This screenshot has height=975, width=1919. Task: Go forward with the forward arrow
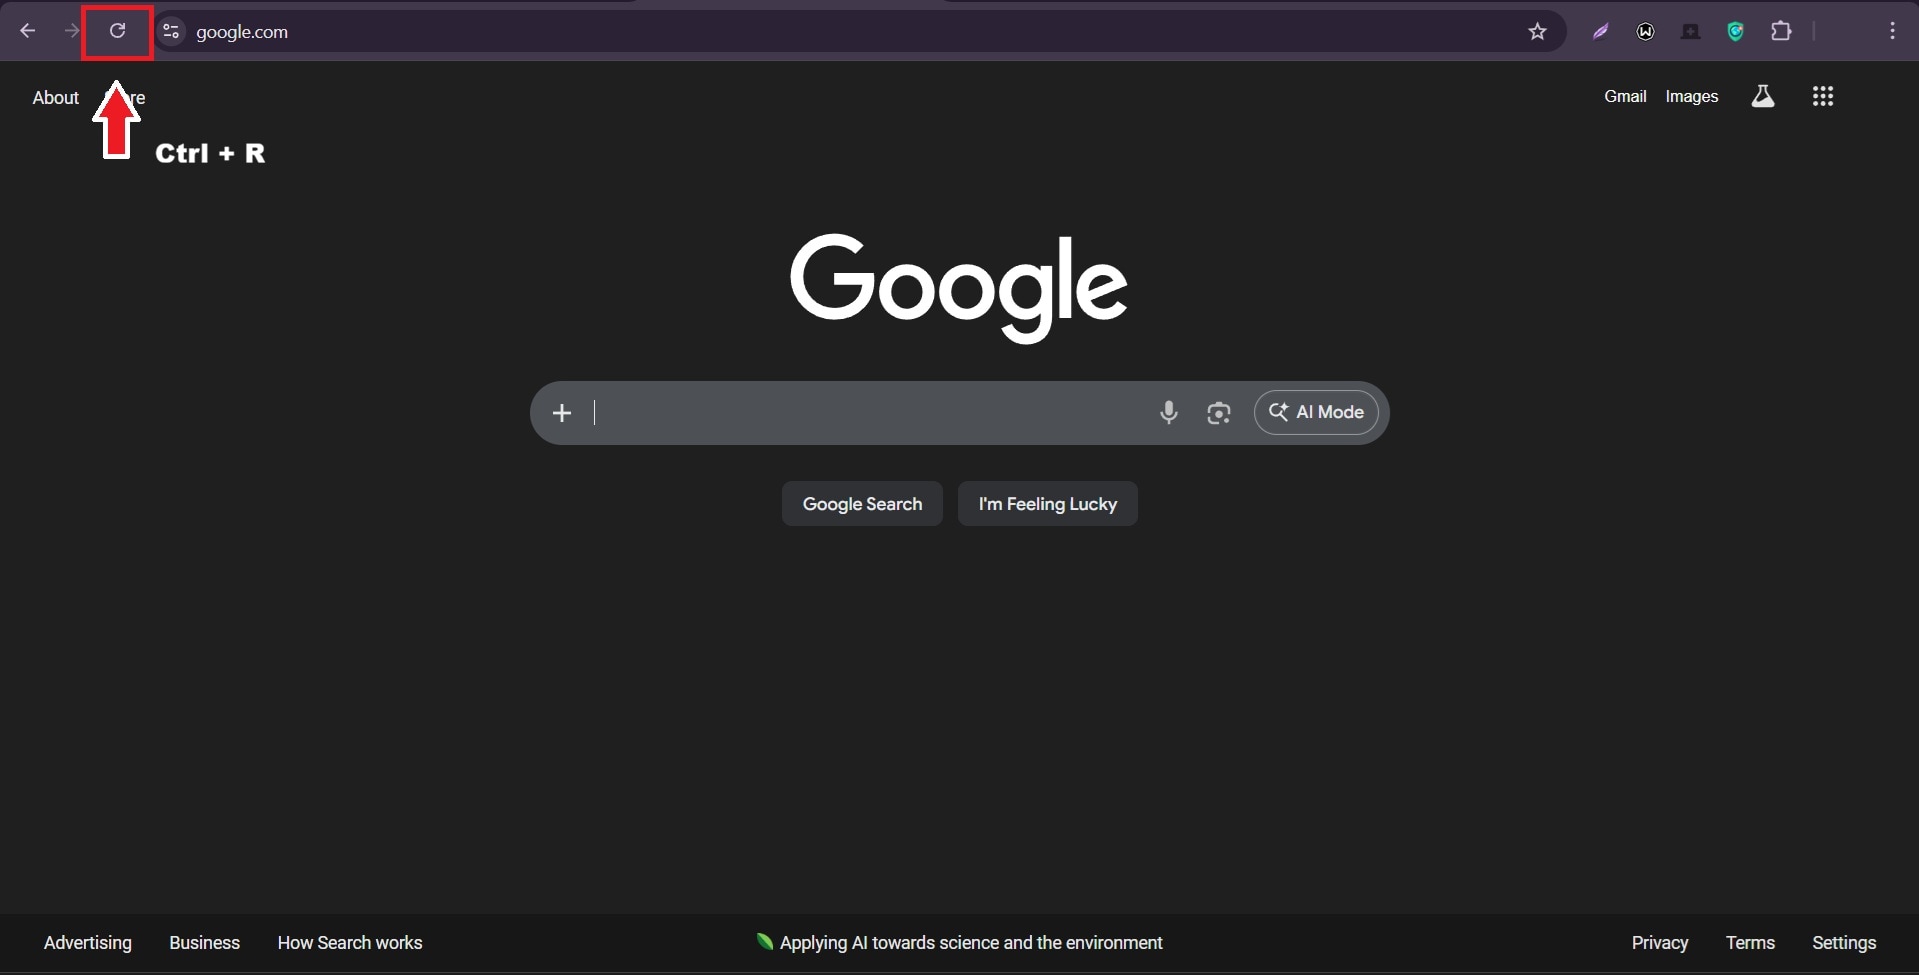click(70, 31)
